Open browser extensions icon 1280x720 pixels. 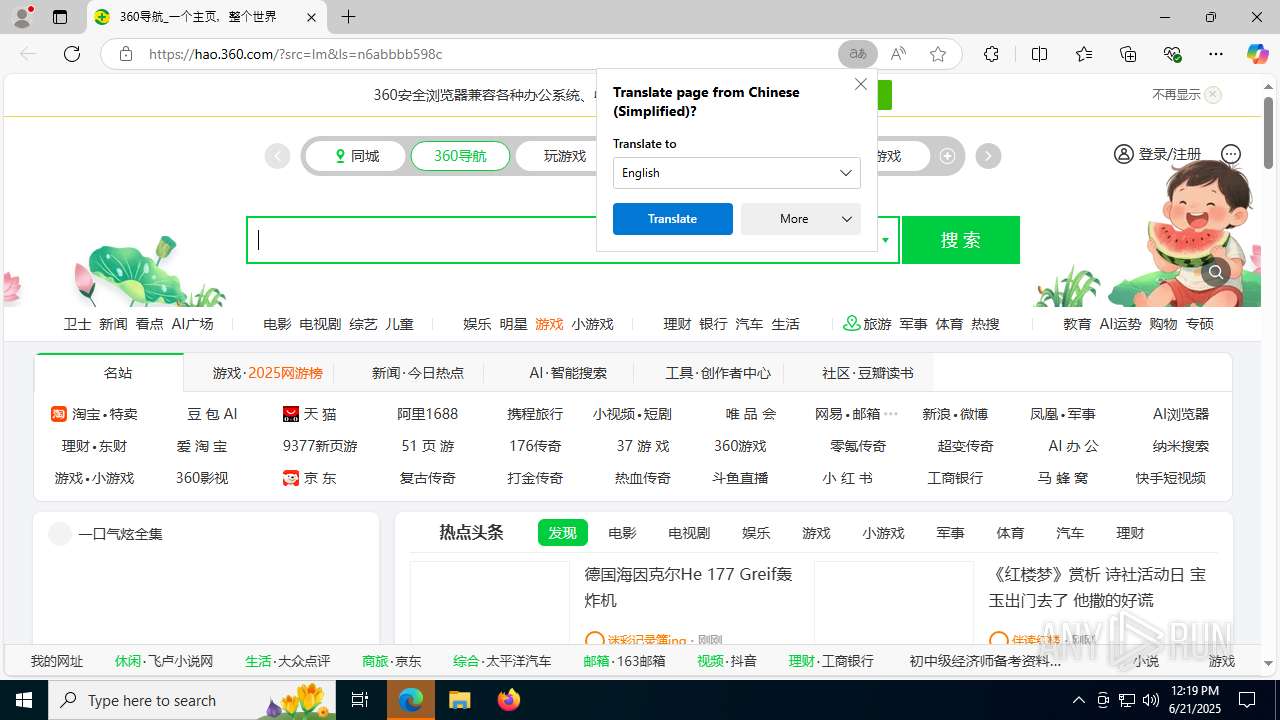[x=991, y=54]
